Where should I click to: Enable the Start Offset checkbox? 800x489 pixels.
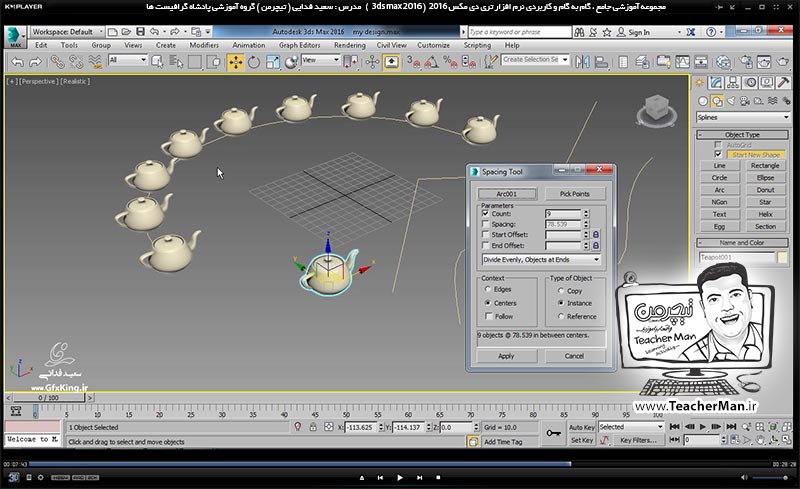tap(486, 235)
